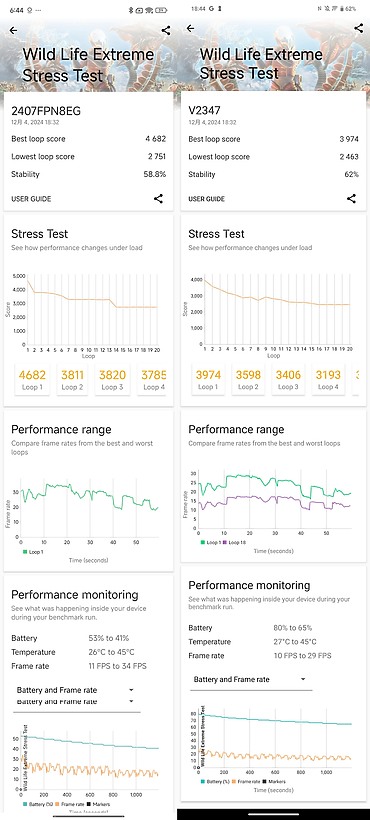370x820 pixels.
Task: Tap share icon in right screen header
Action: pos(359,28)
